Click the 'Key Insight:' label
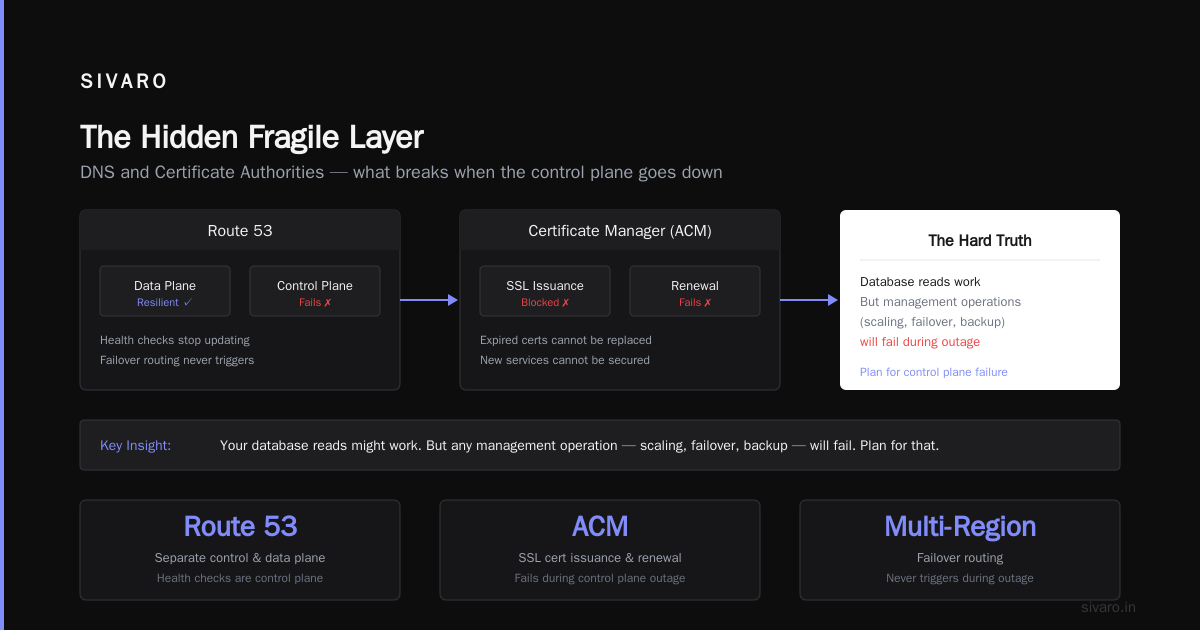Viewport: 1200px width, 630px height. 136,445
